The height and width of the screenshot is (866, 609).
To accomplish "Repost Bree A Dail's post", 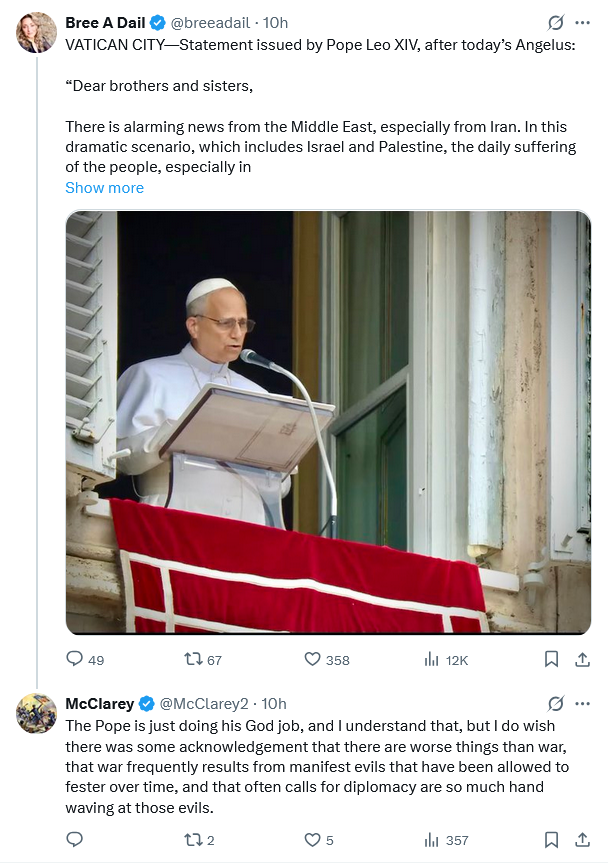I will (x=192, y=659).
